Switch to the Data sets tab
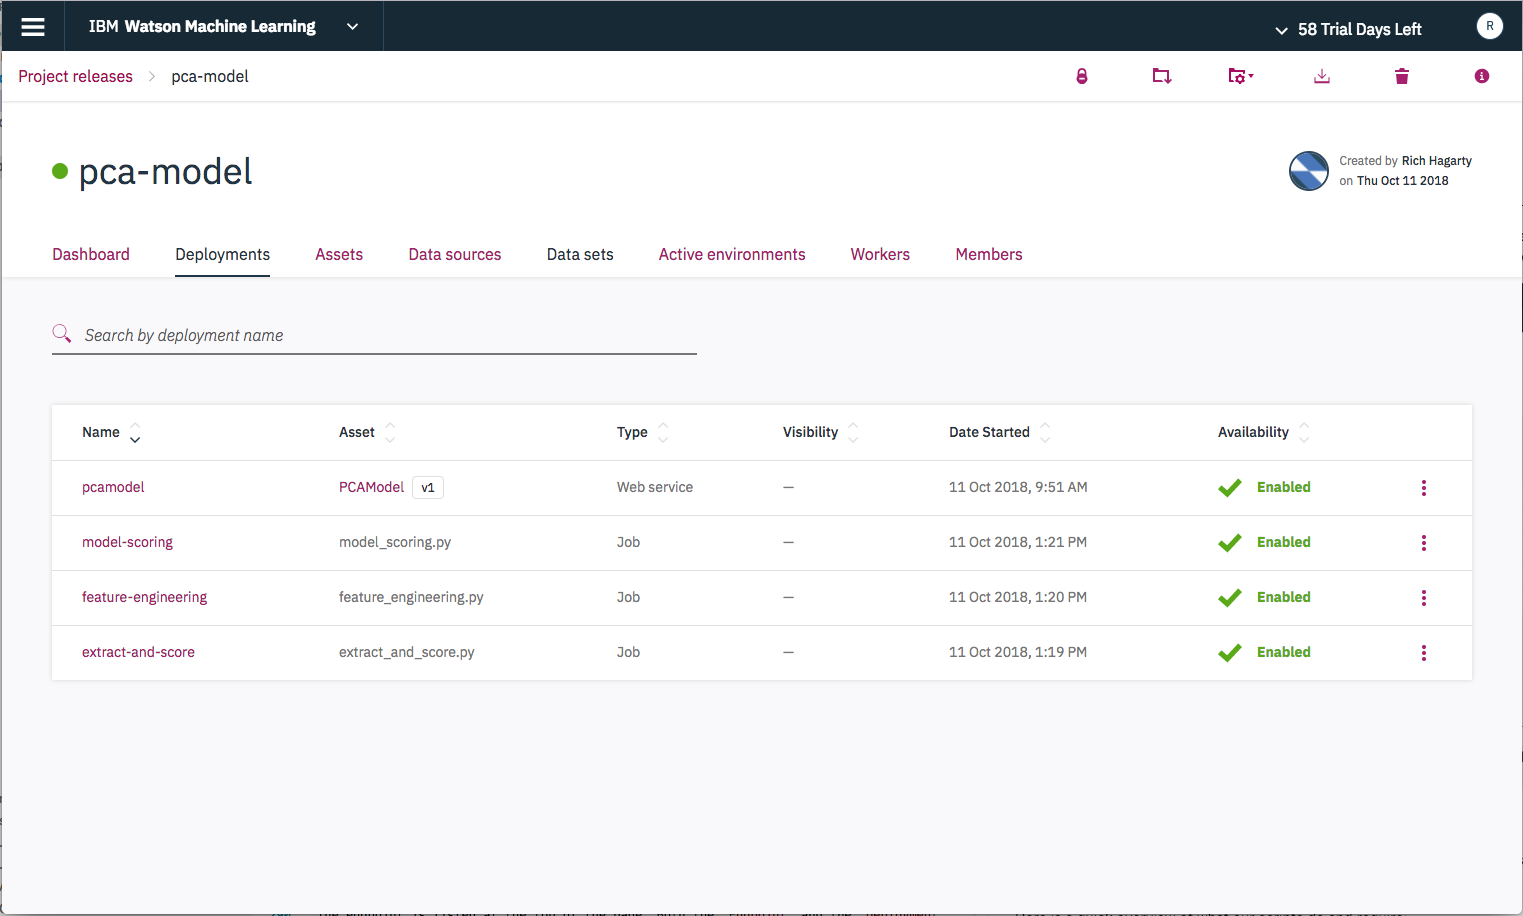The image size is (1523, 916). point(580,254)
